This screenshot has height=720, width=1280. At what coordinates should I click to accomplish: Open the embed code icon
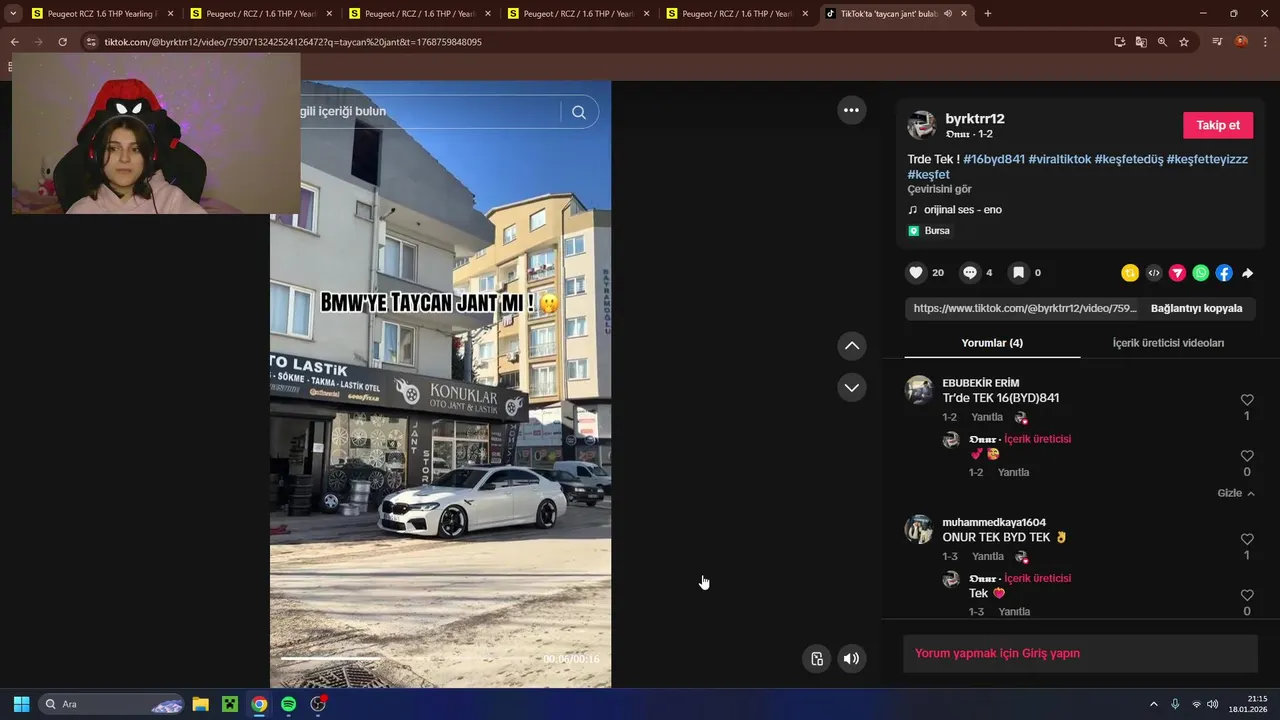pyautogui.click(x=1154, y=273)
